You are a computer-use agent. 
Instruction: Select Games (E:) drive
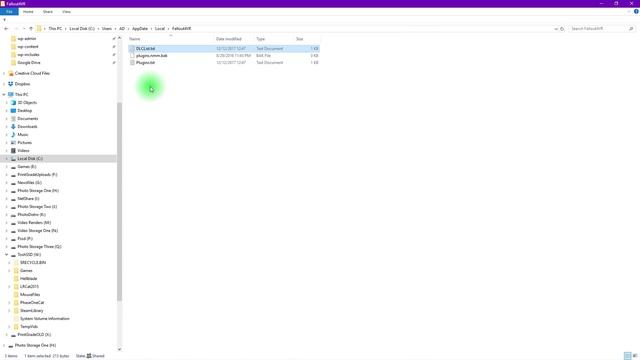click(x=27, y=167)
